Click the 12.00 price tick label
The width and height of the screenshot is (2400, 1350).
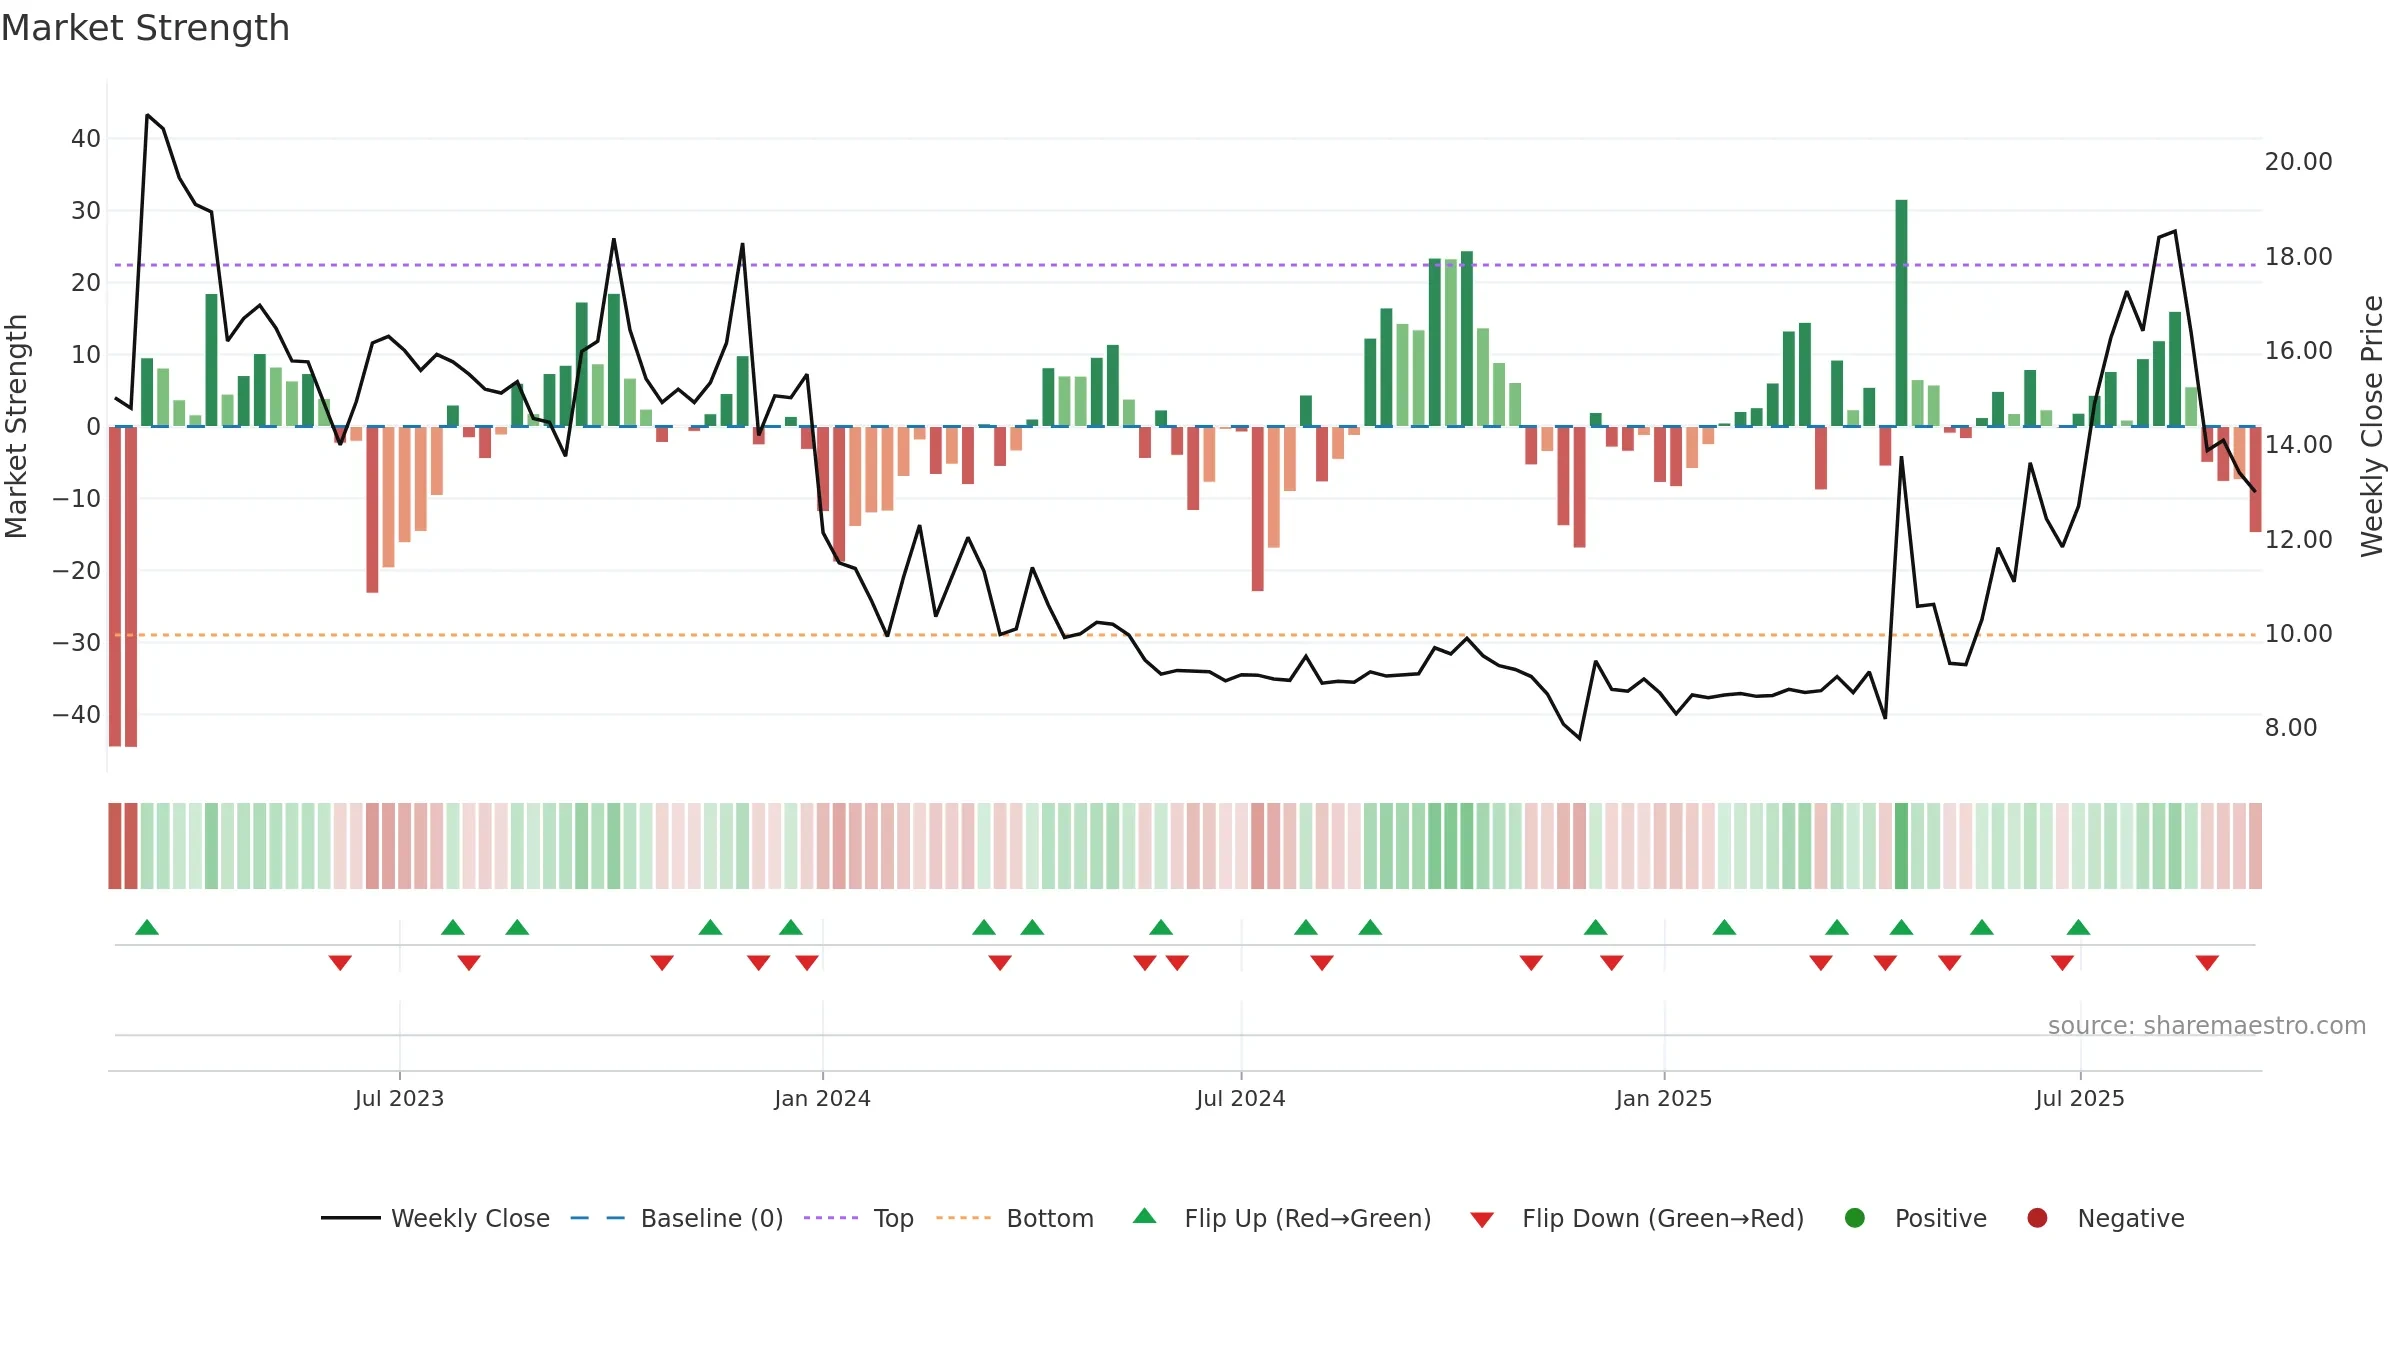click(2298, 540)
